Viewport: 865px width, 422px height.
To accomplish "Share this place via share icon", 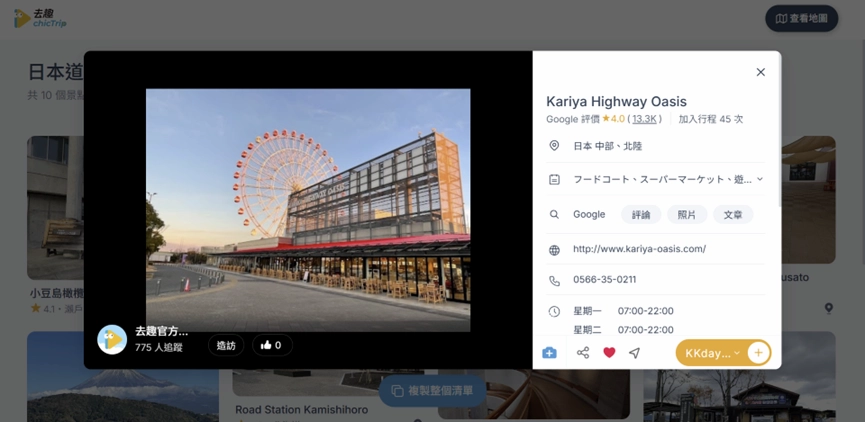I will point(583,353).
